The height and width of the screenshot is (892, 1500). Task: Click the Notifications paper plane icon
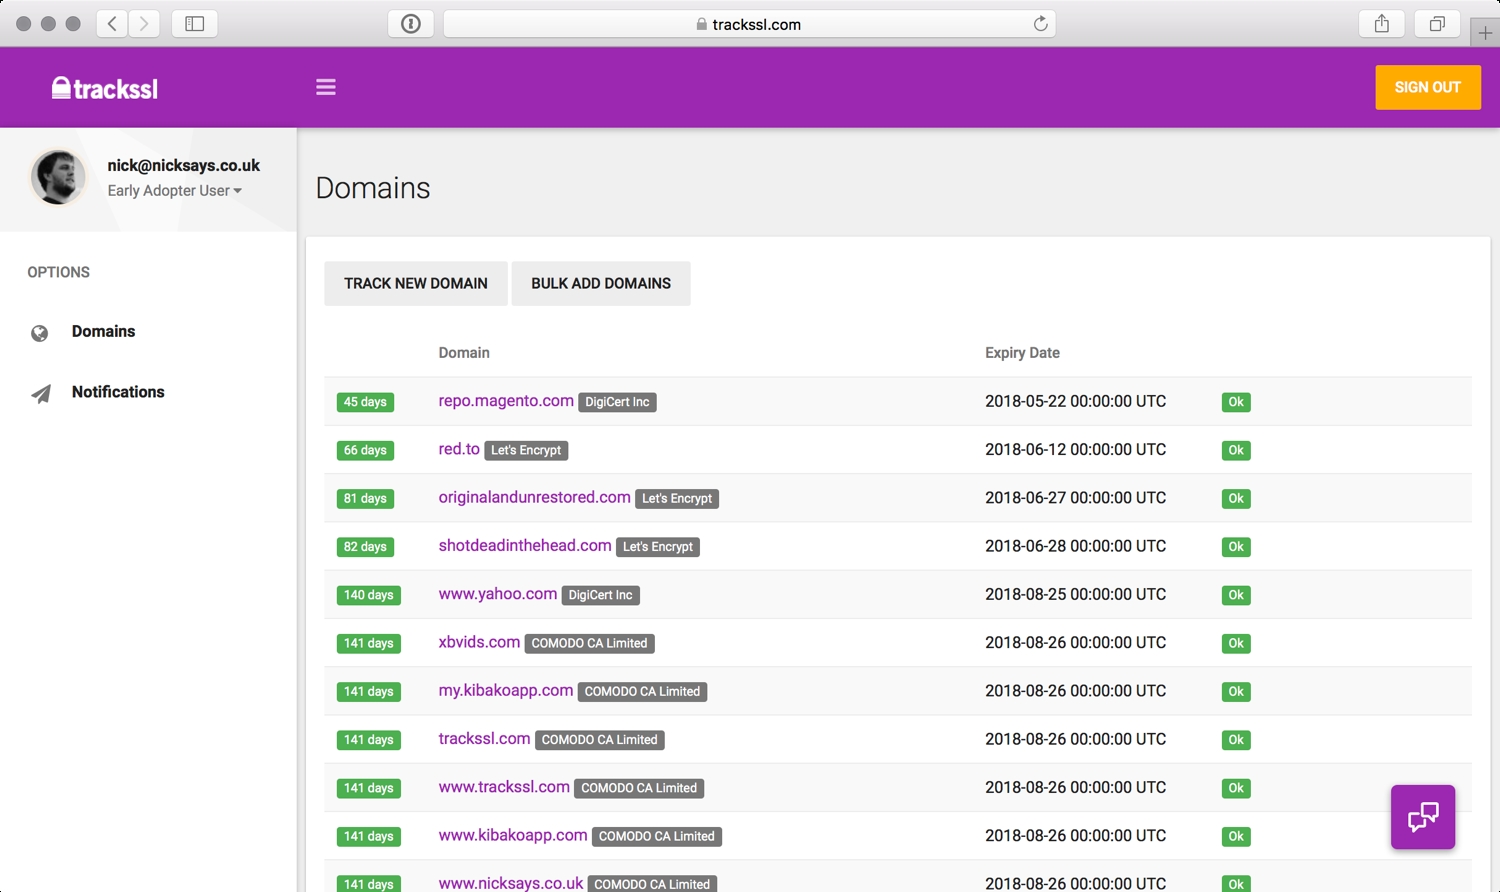click(41, 393)
